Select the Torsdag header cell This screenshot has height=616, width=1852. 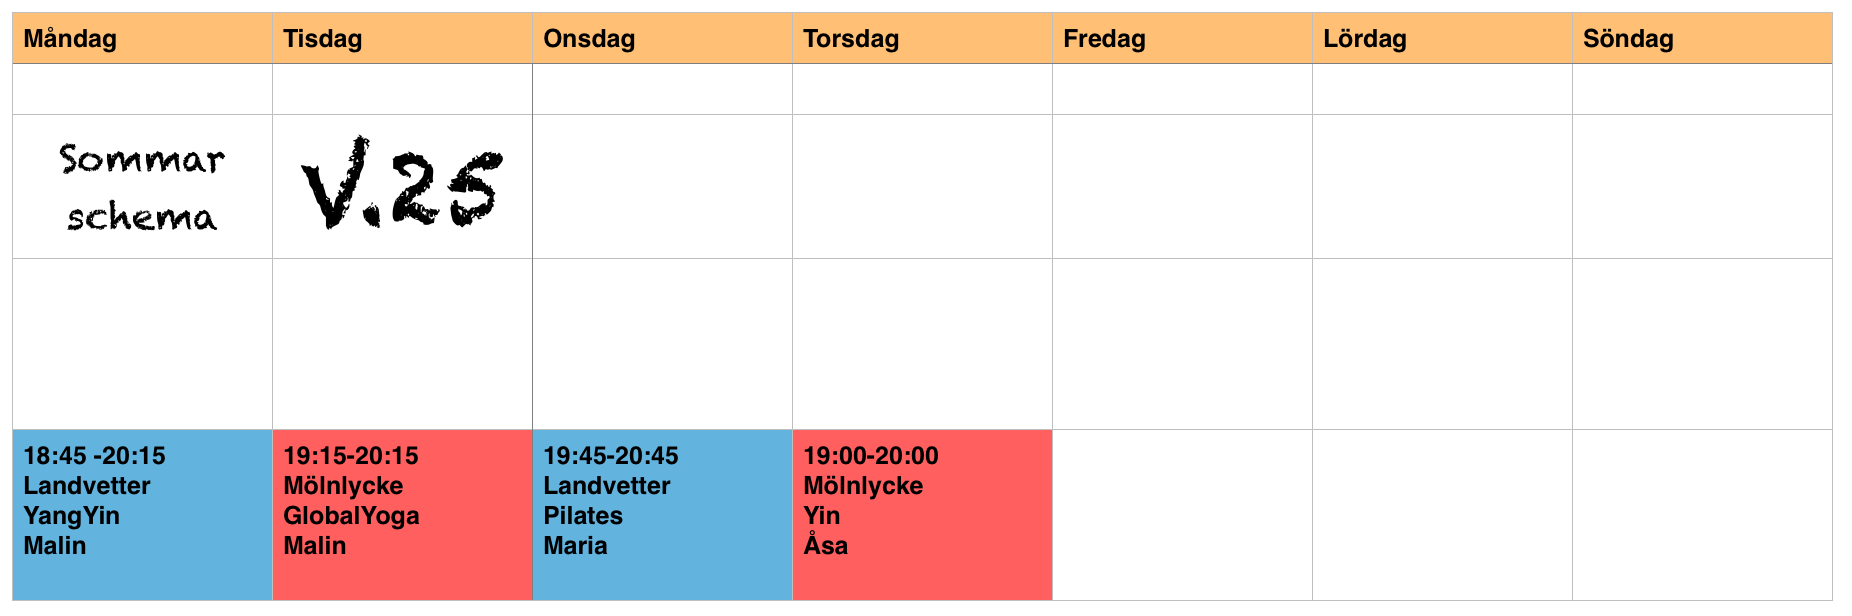point(922,38)
